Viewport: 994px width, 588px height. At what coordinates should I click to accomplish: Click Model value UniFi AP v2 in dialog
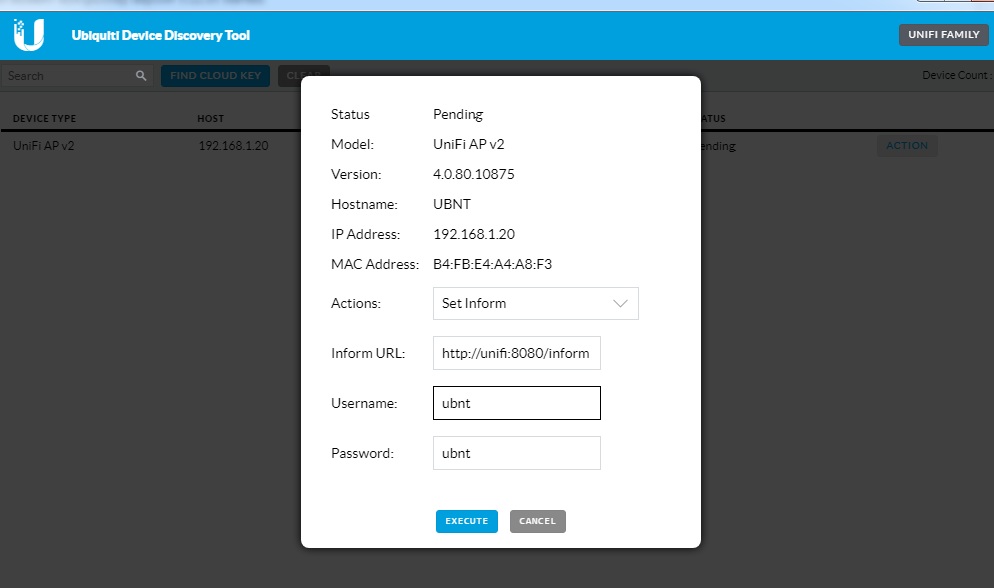(468, 144)
